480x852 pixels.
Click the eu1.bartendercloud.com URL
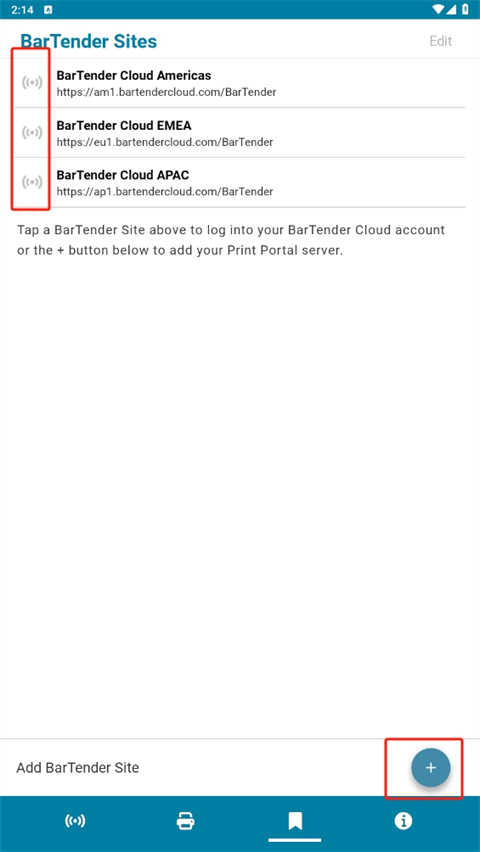(165, 142)
